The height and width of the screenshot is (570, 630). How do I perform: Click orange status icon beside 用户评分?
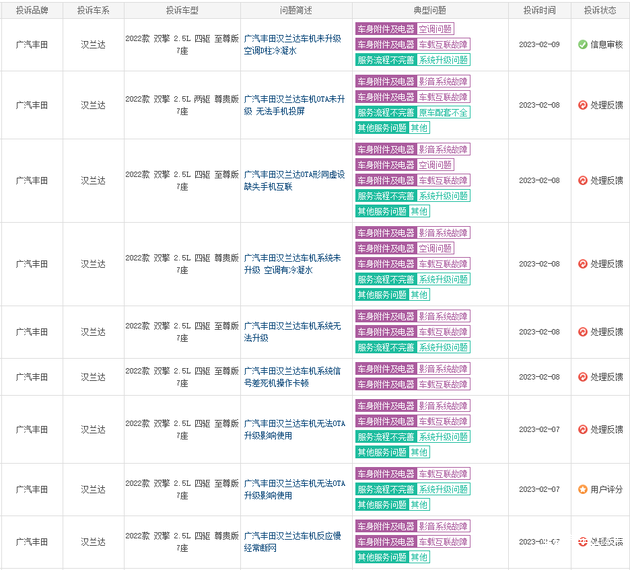tap(582, 490)
